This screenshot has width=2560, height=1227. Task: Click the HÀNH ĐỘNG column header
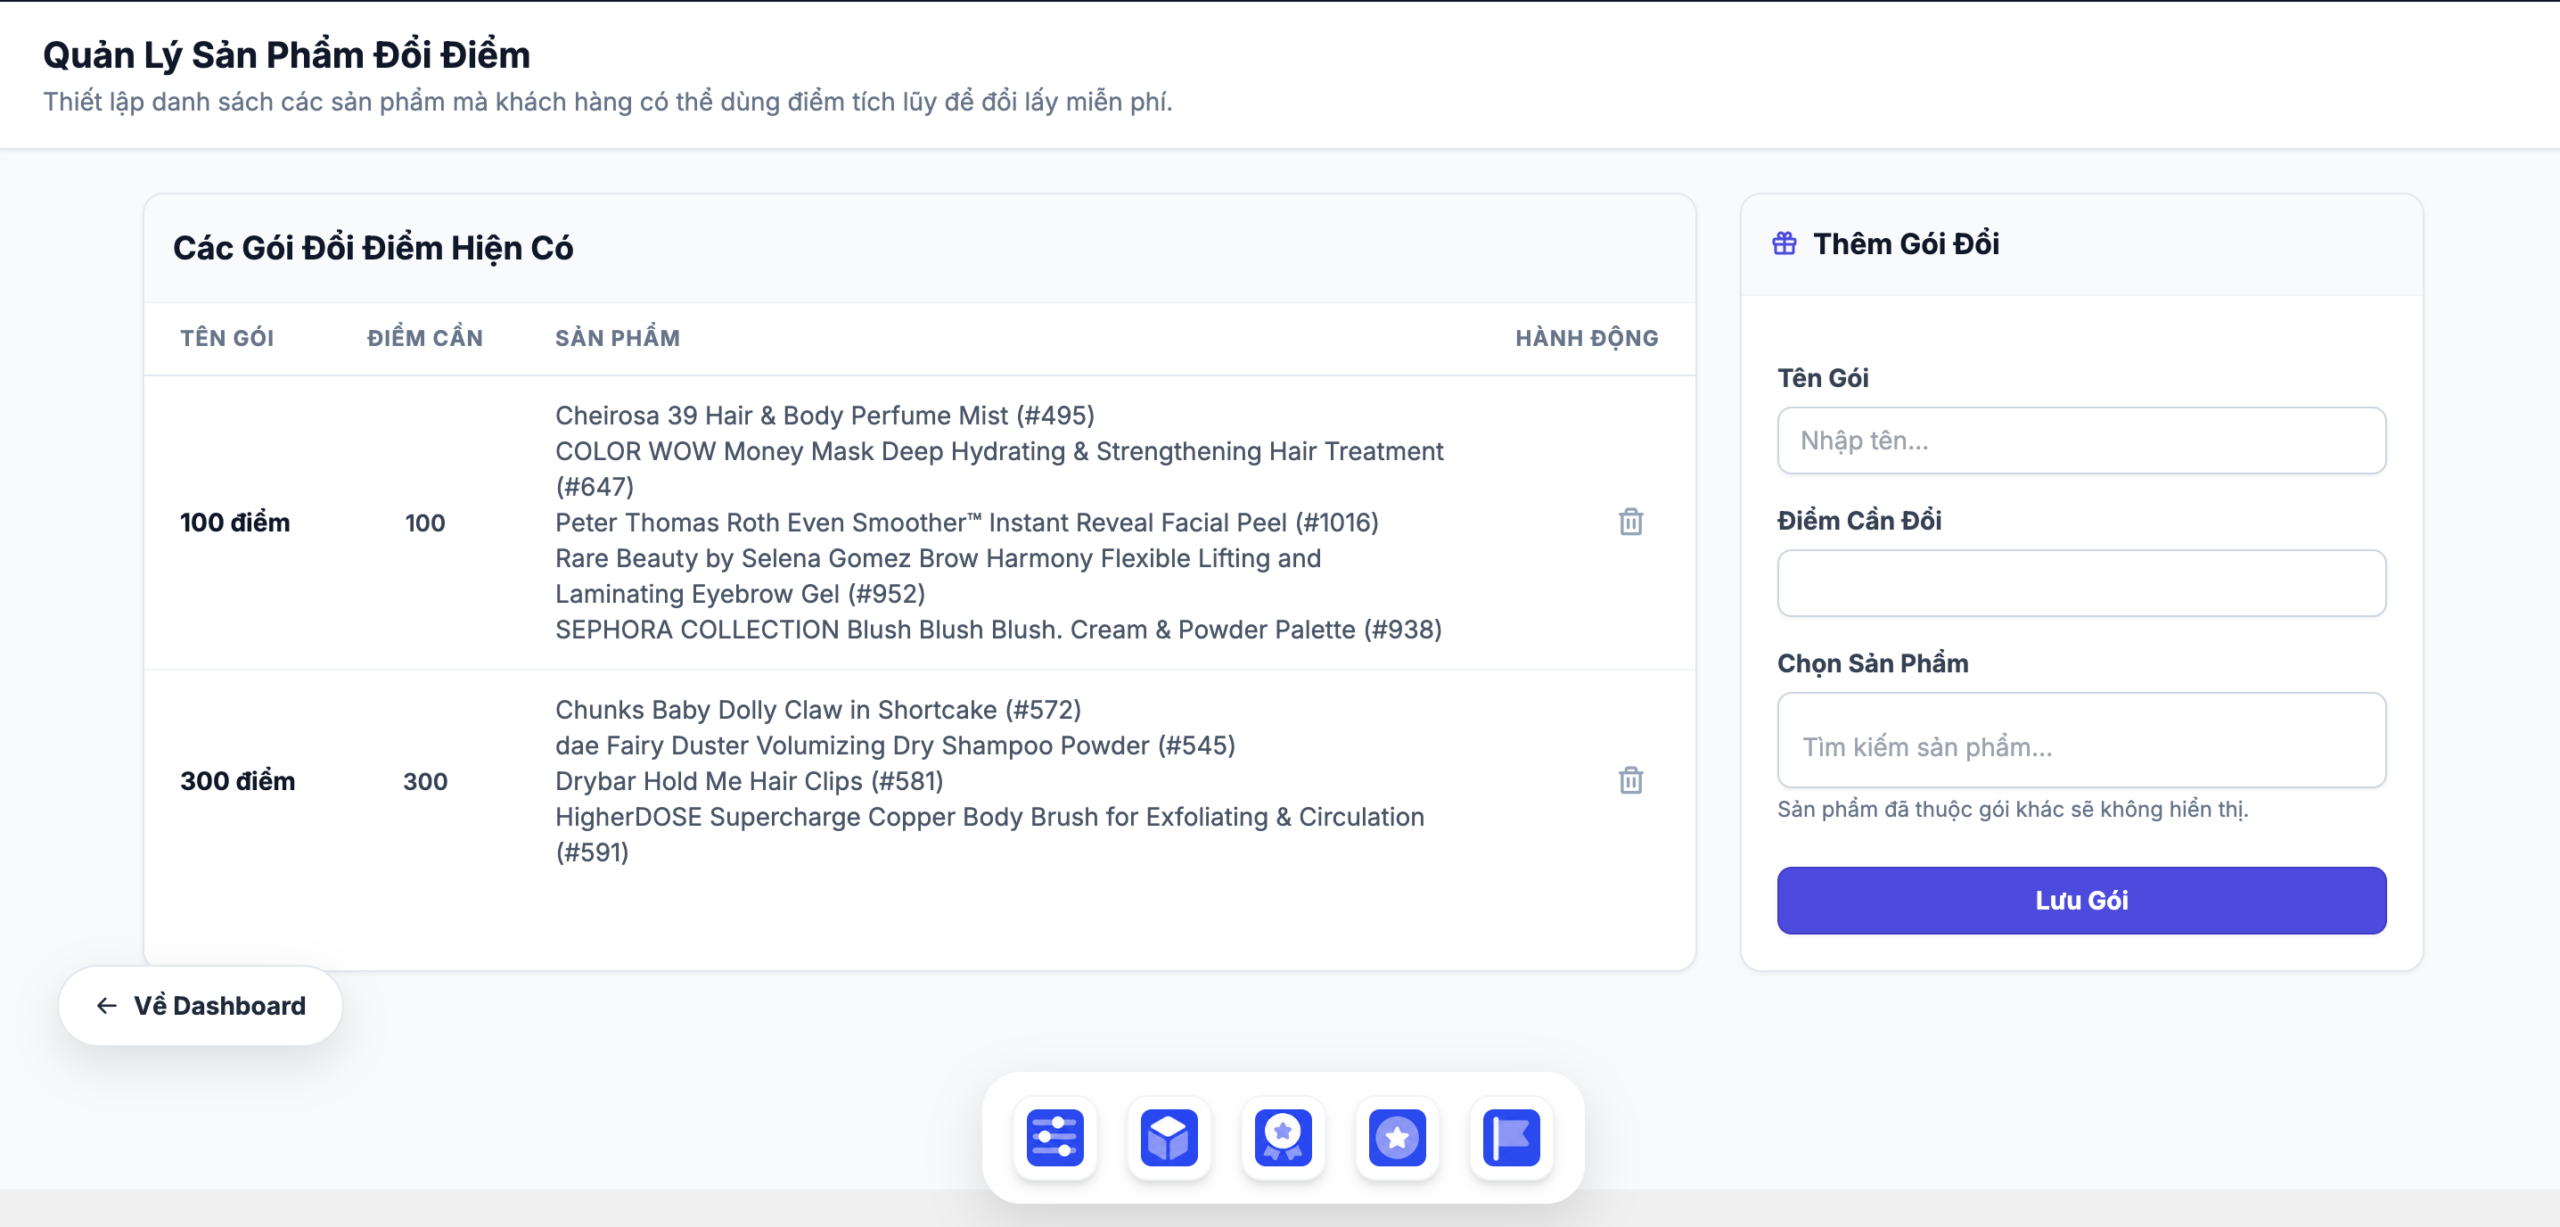[1587, 338]
